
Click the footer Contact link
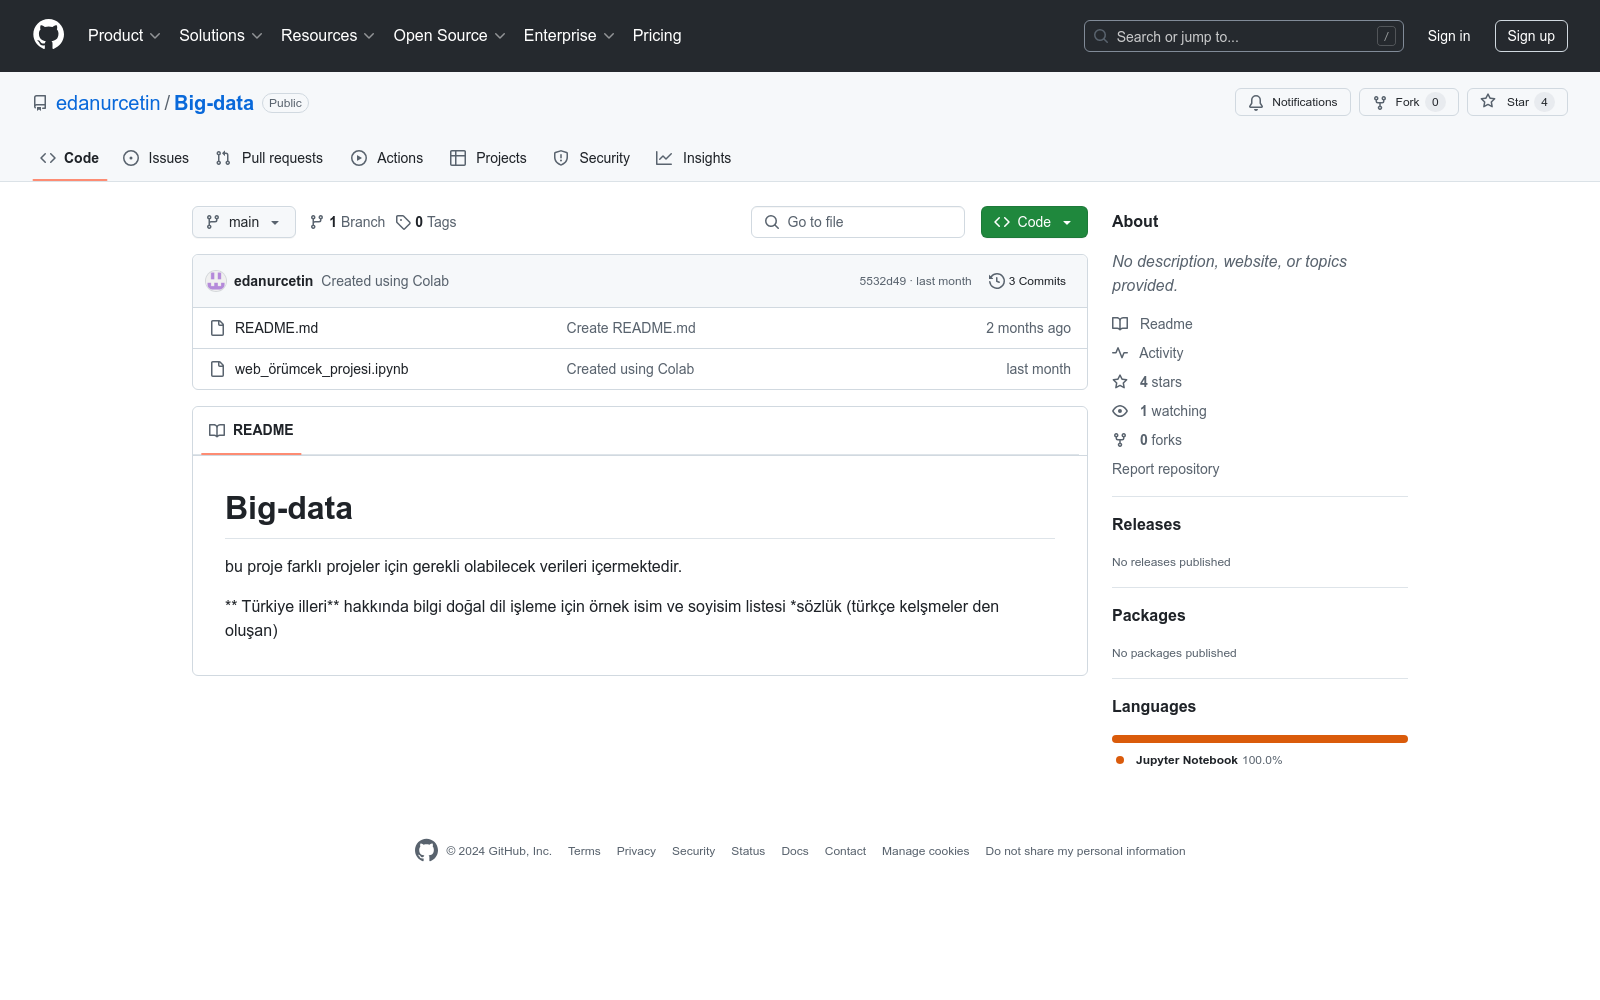[x=845, y=851]
